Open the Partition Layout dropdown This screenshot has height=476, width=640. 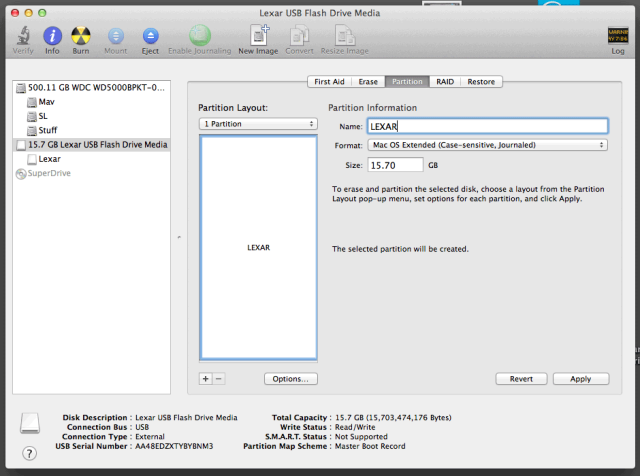[x=258, y=124]
